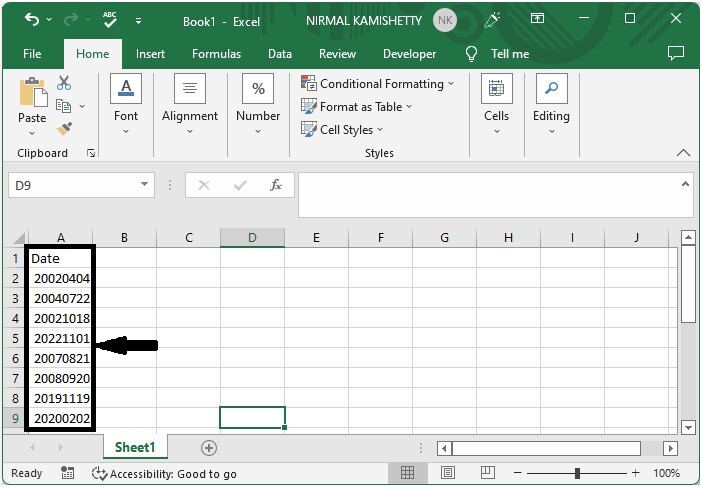Viewport: 702px width, 487px height.
Task: Switch to Page Break Preview view
Action: (488, 473)
